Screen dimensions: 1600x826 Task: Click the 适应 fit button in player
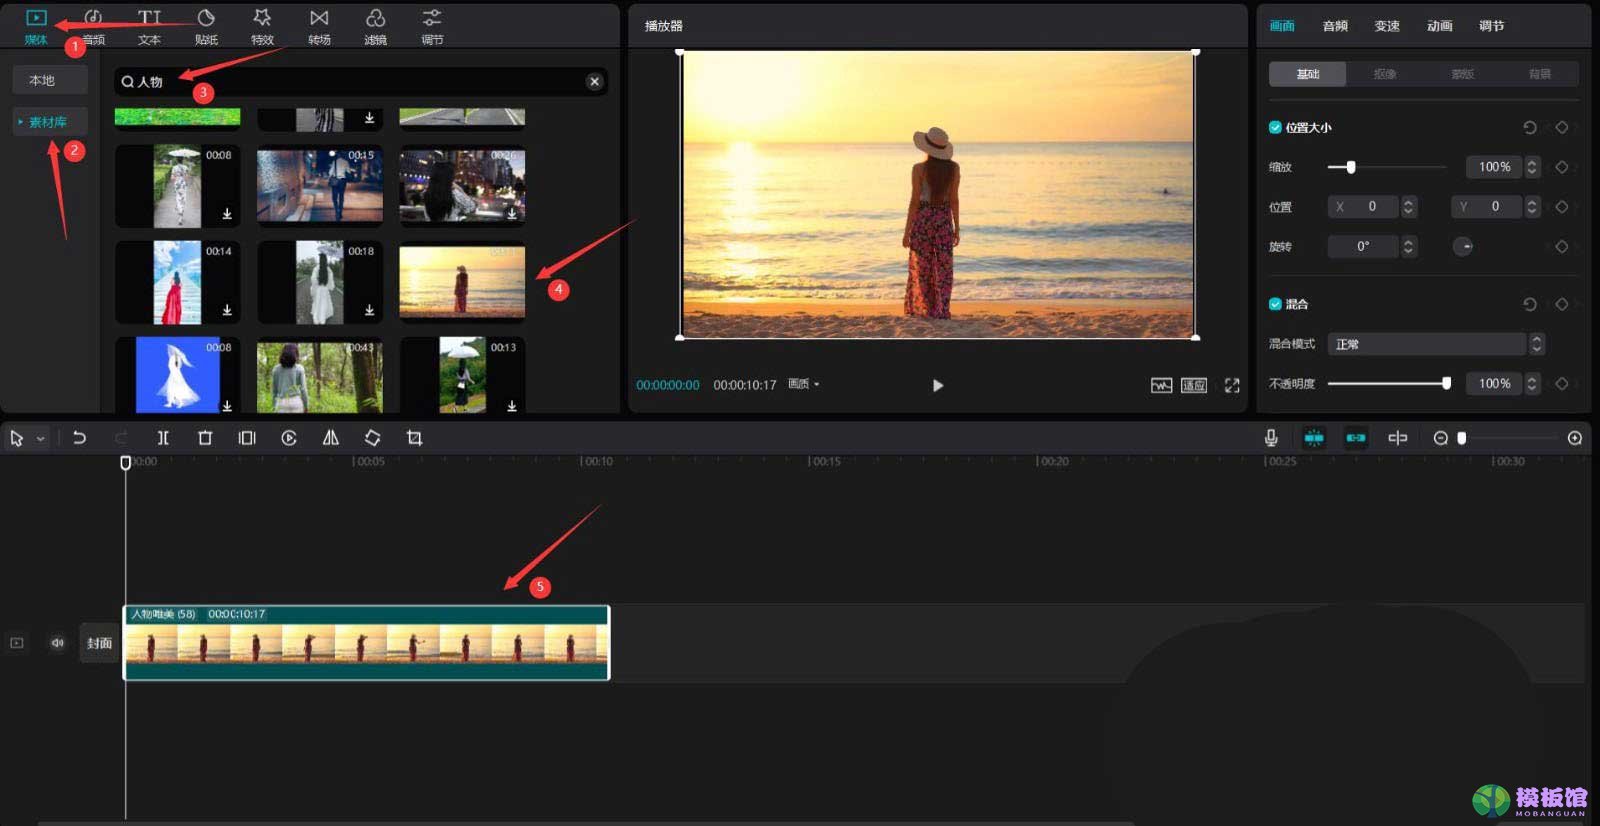pos(1194,385)
